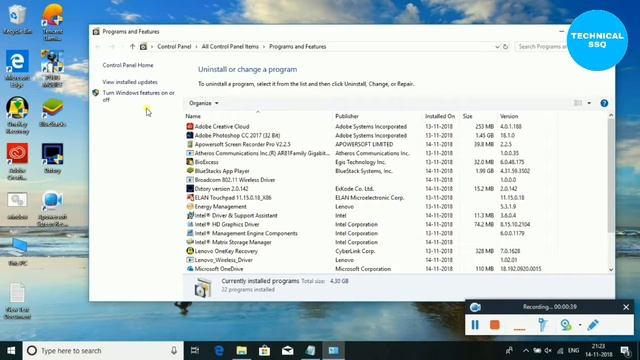
Task: Select Apowersoft Screen Recorder Pro entry
Action: (242, 144)
